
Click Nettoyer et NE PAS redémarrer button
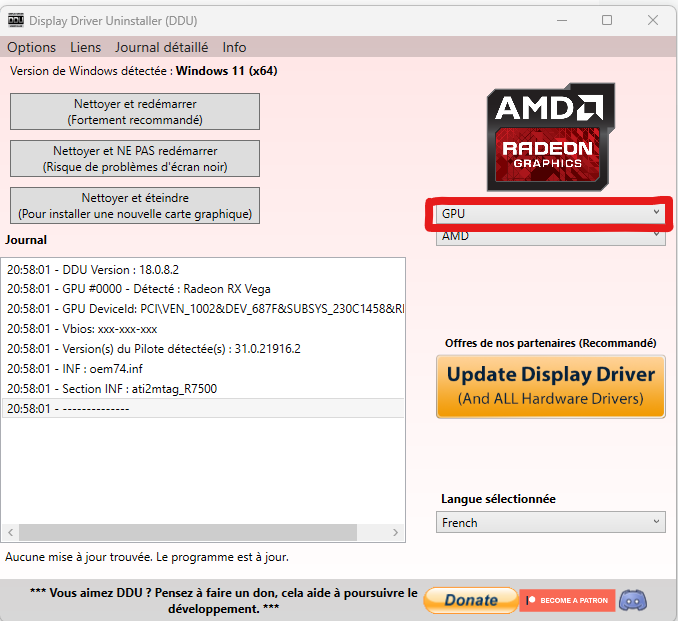coord(135,159)
